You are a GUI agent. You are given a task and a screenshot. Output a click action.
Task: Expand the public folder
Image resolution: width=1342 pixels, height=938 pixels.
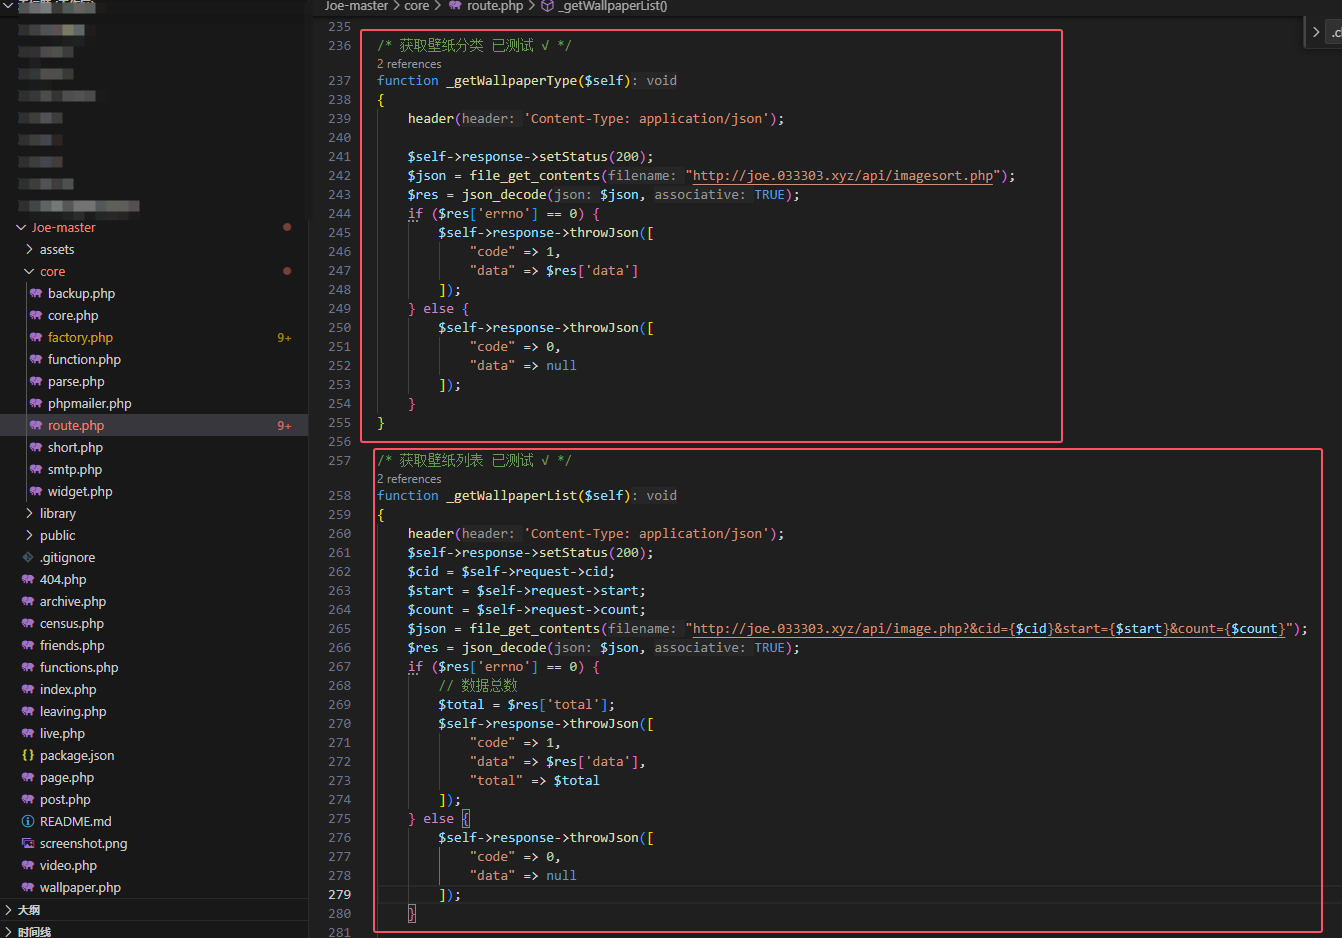click(29, 536)
